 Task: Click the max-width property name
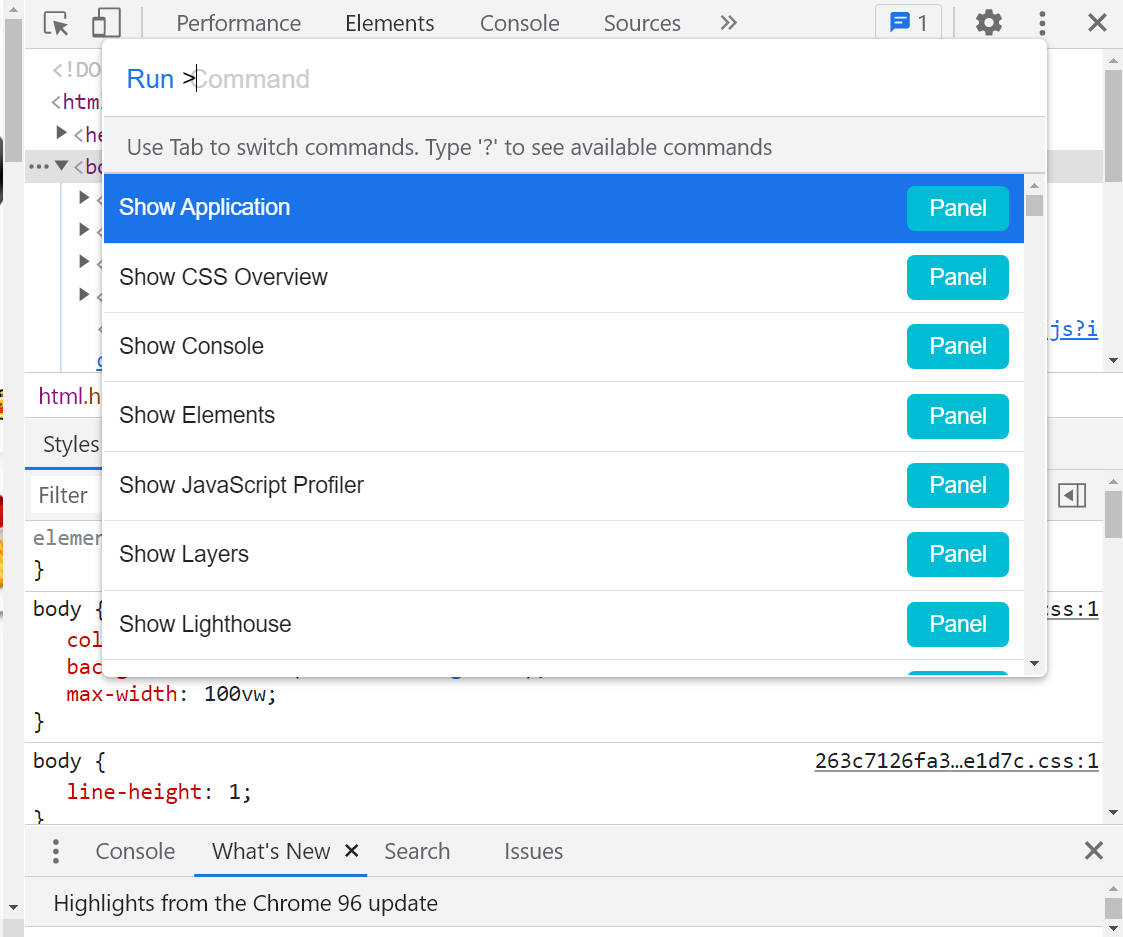click(122, 694)
